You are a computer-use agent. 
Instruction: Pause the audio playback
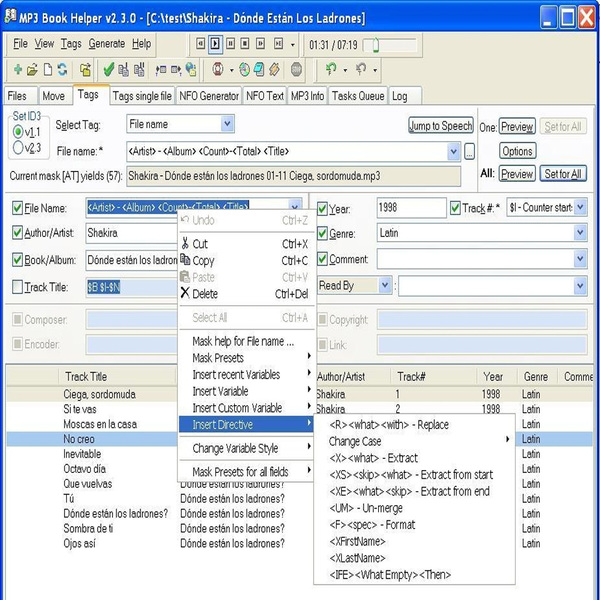(x=230, y=44)
